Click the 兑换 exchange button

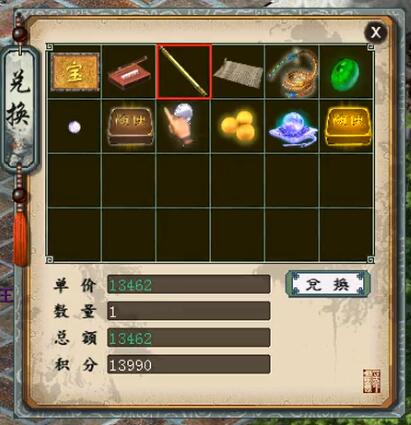coord(328,284)
